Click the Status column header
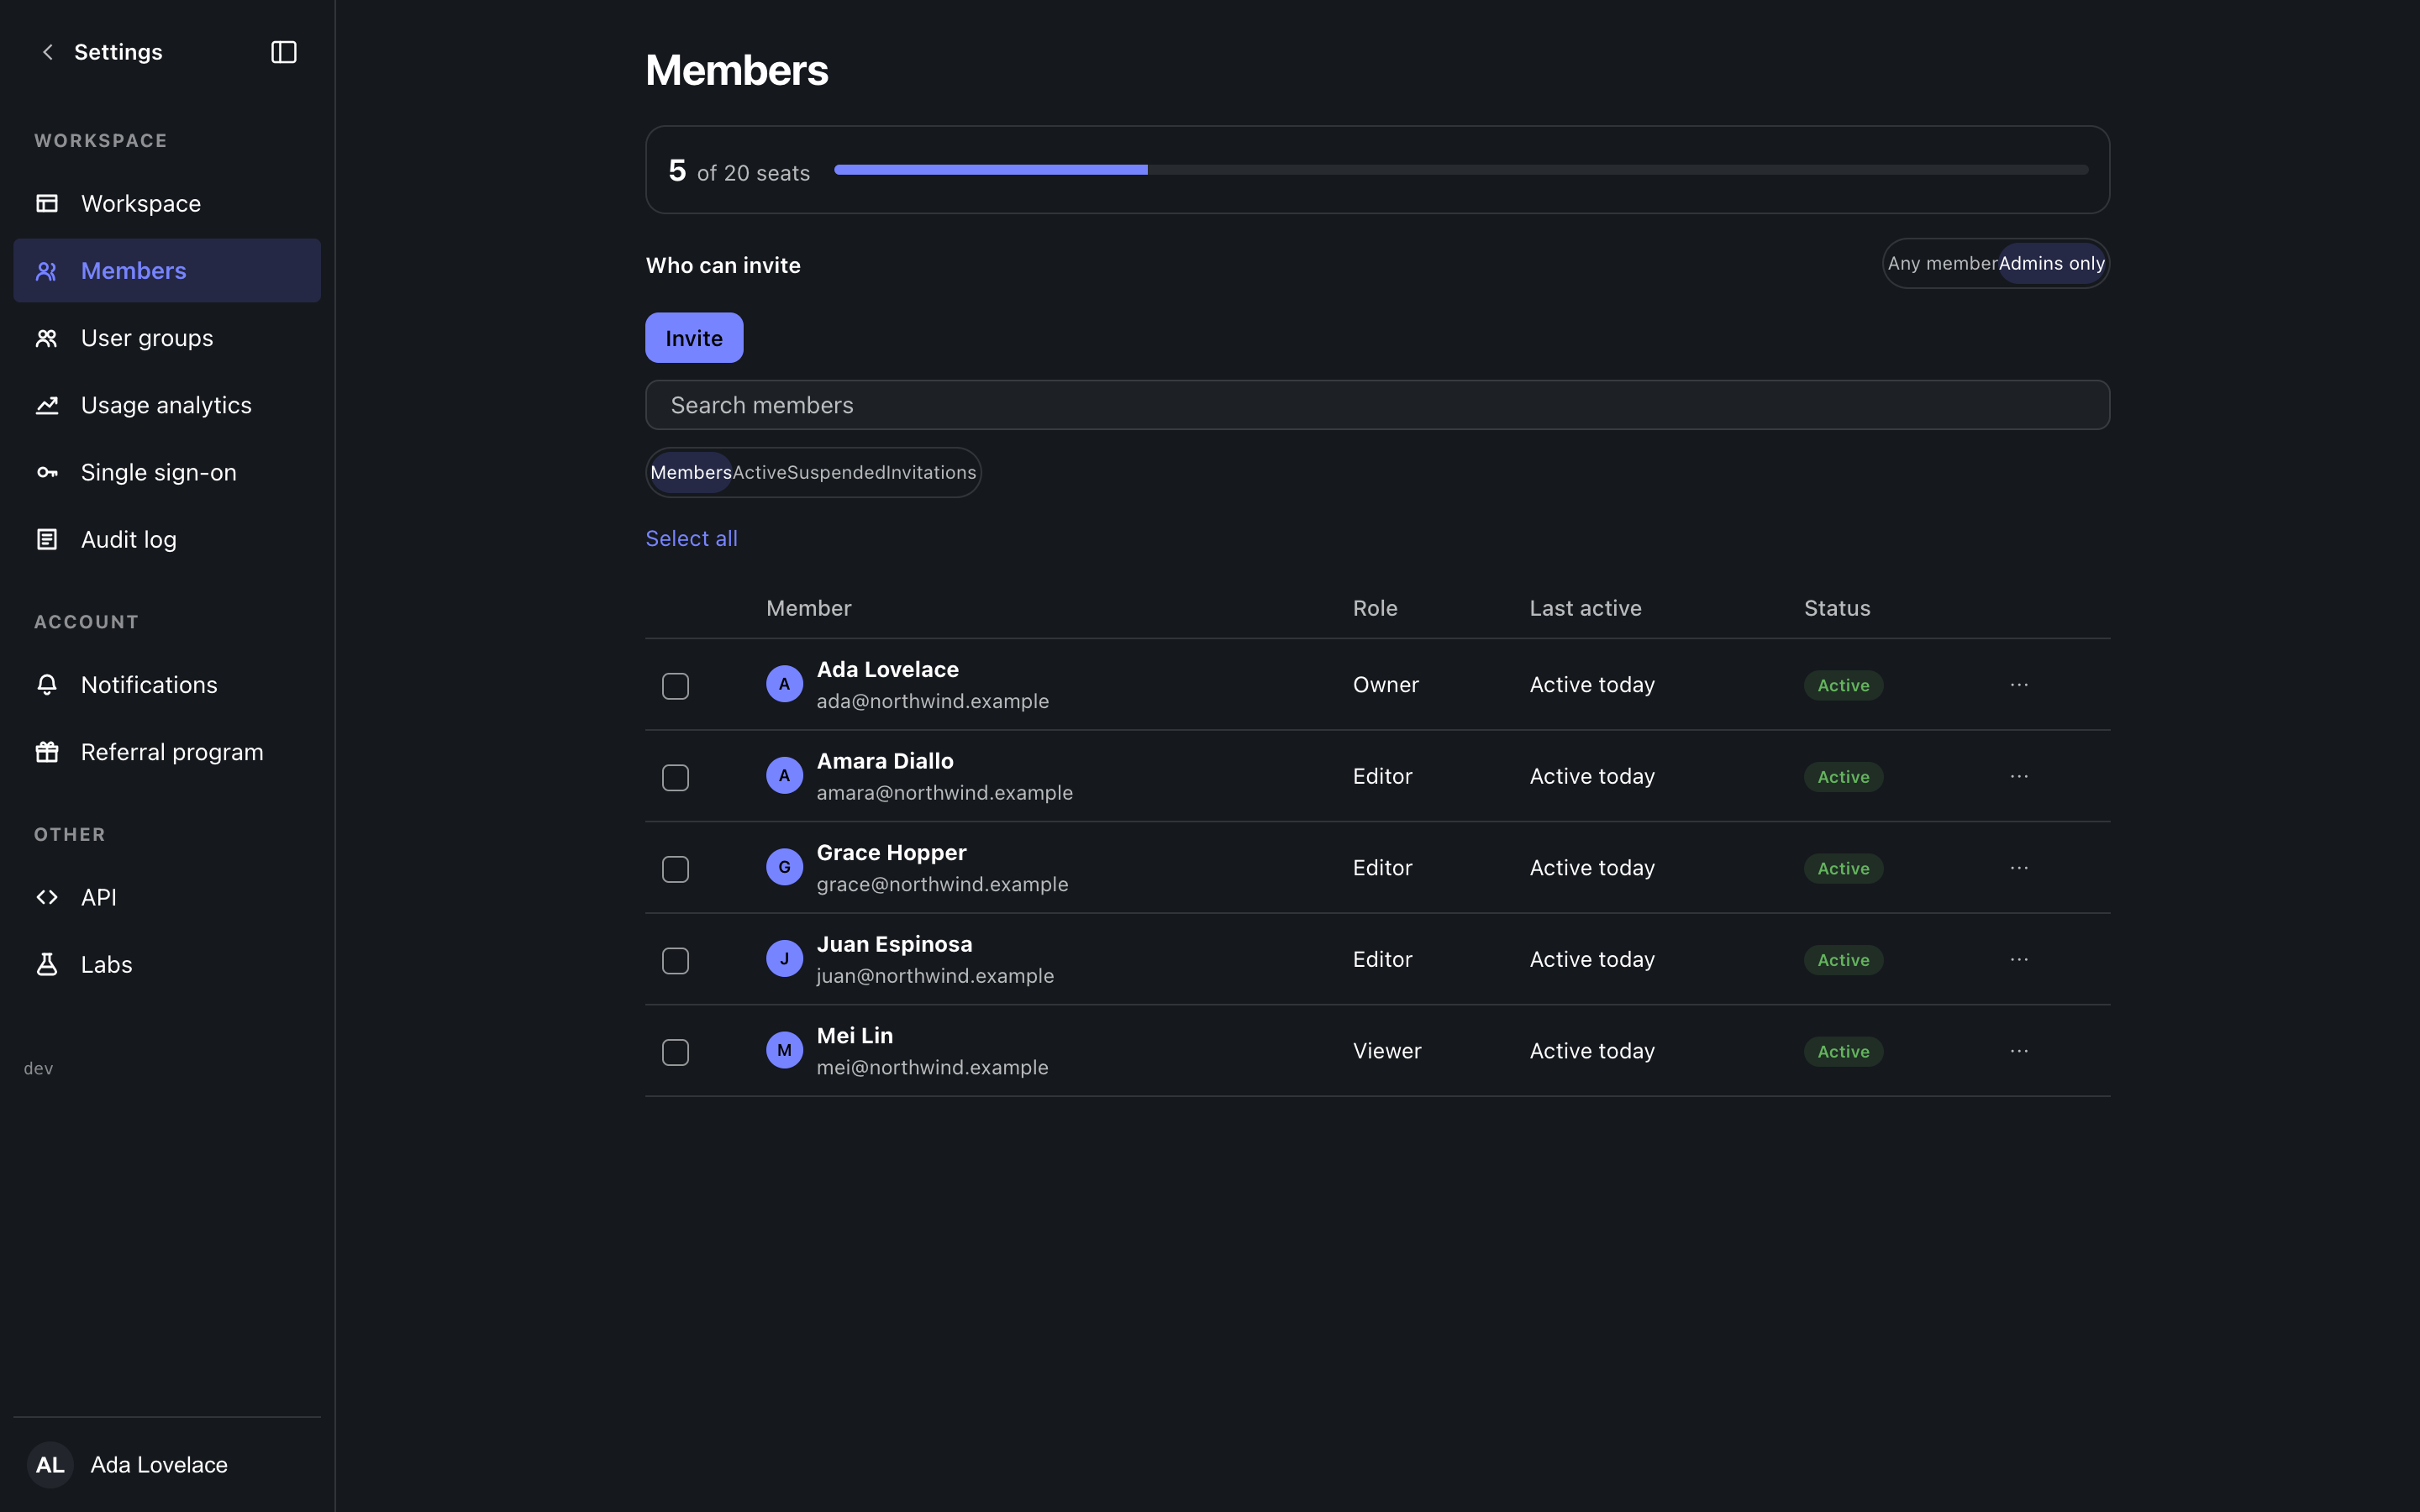Viewport: 2420px width, 1512px height. pyautogui.click(x=1837, y=608)
